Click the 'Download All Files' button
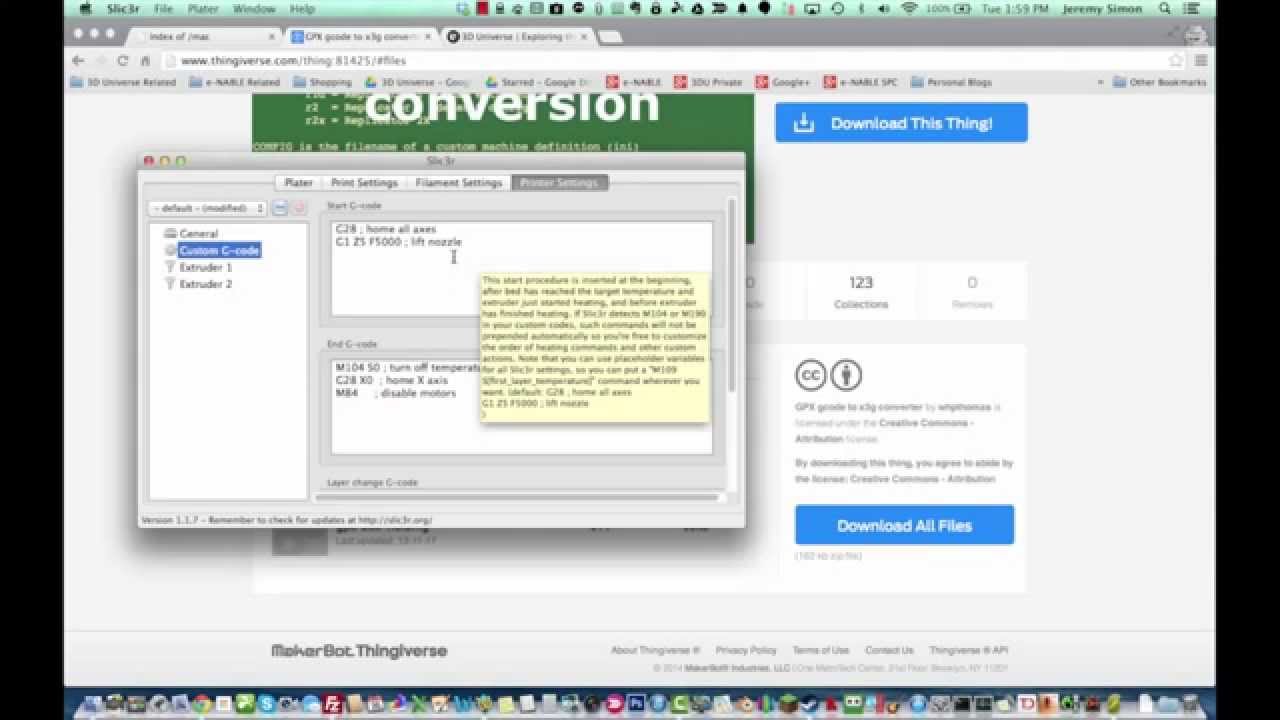Screen dimensions: 1280x720 (904, 525)
